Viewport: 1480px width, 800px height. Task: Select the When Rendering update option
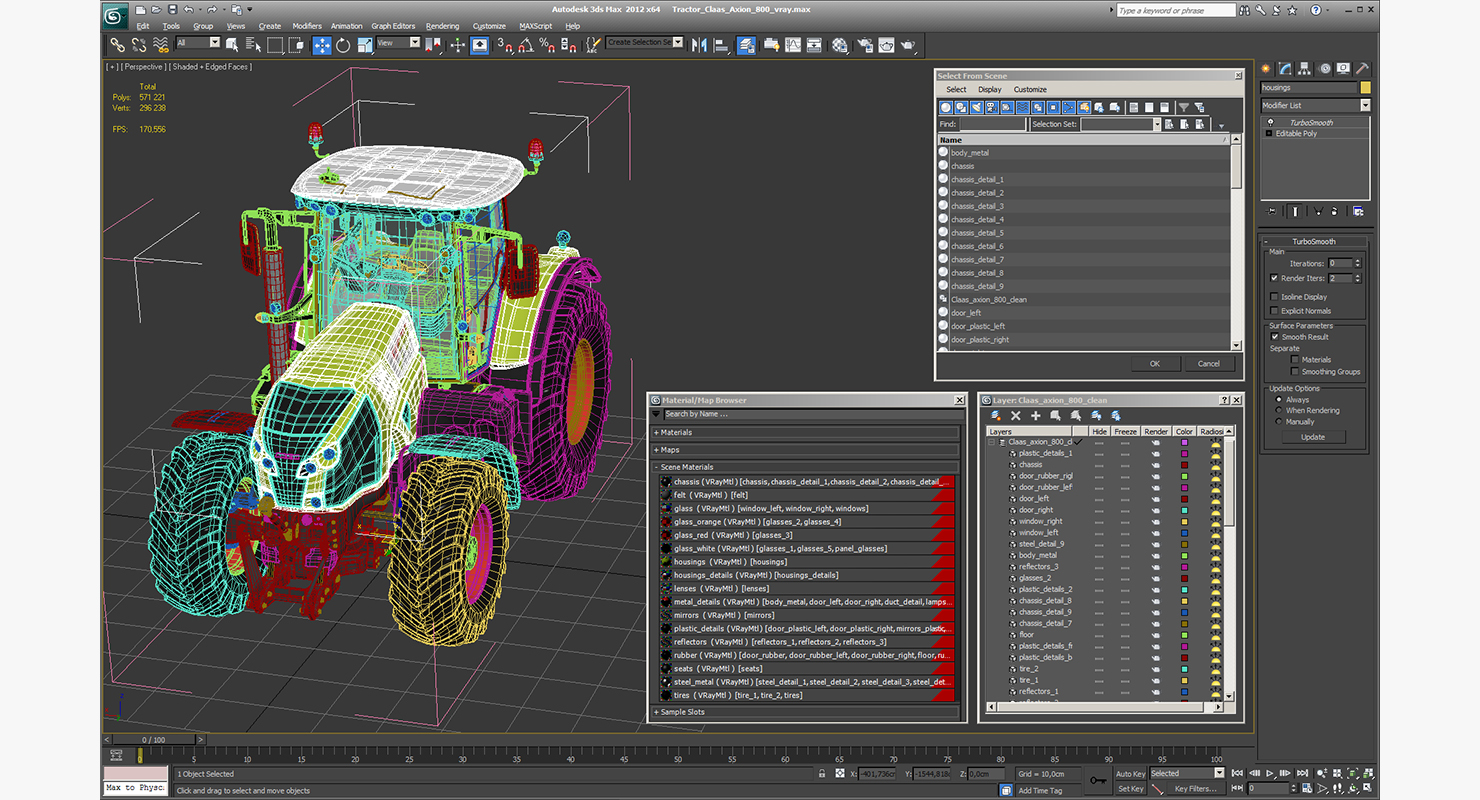coord(1278,411)
